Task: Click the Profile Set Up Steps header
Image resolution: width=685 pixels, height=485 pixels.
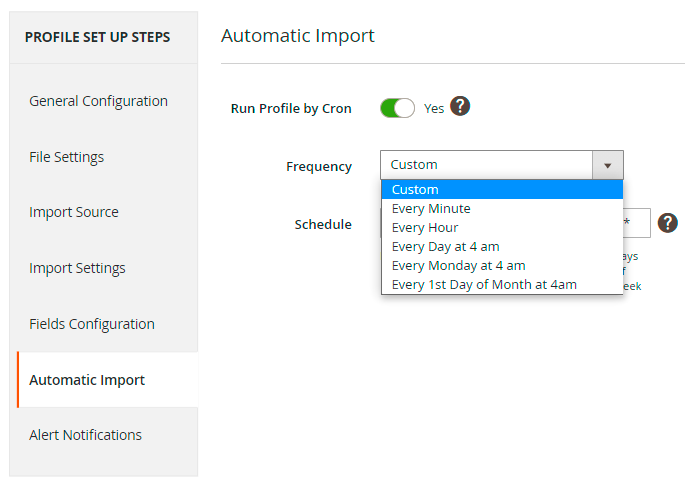Action: click(97, 37)
